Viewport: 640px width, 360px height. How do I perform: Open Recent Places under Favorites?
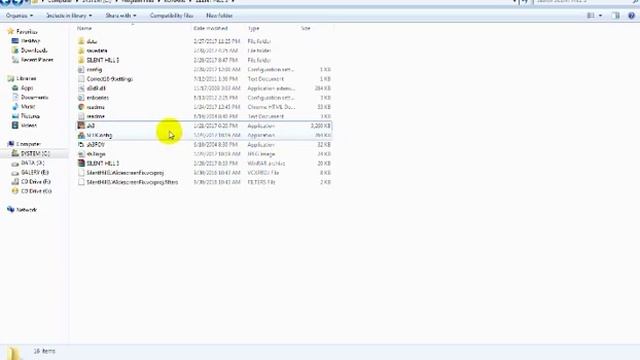pos(37,60)
